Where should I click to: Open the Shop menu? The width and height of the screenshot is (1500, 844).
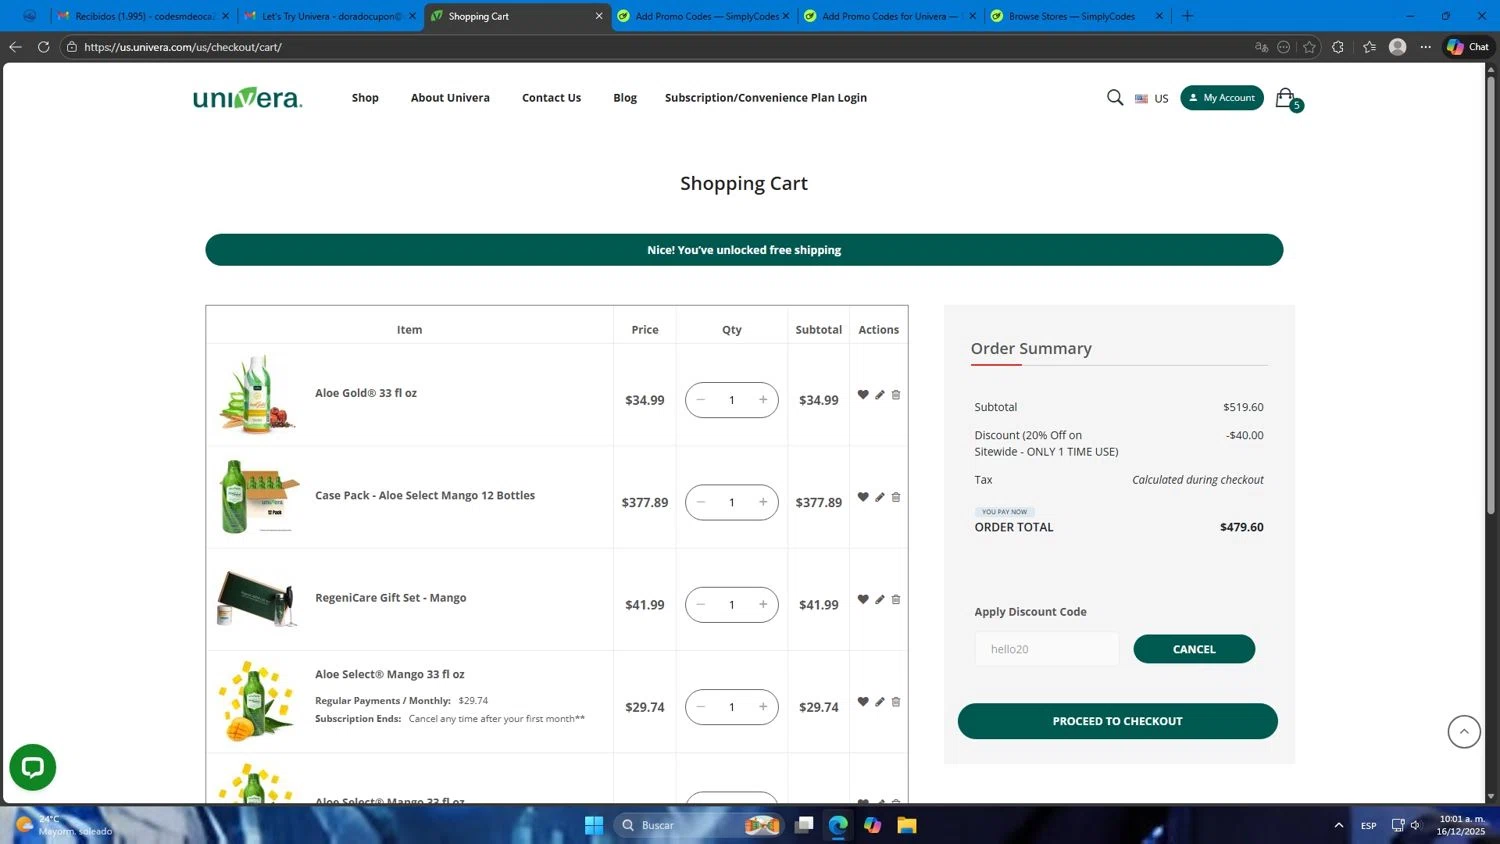click(365, 98)
